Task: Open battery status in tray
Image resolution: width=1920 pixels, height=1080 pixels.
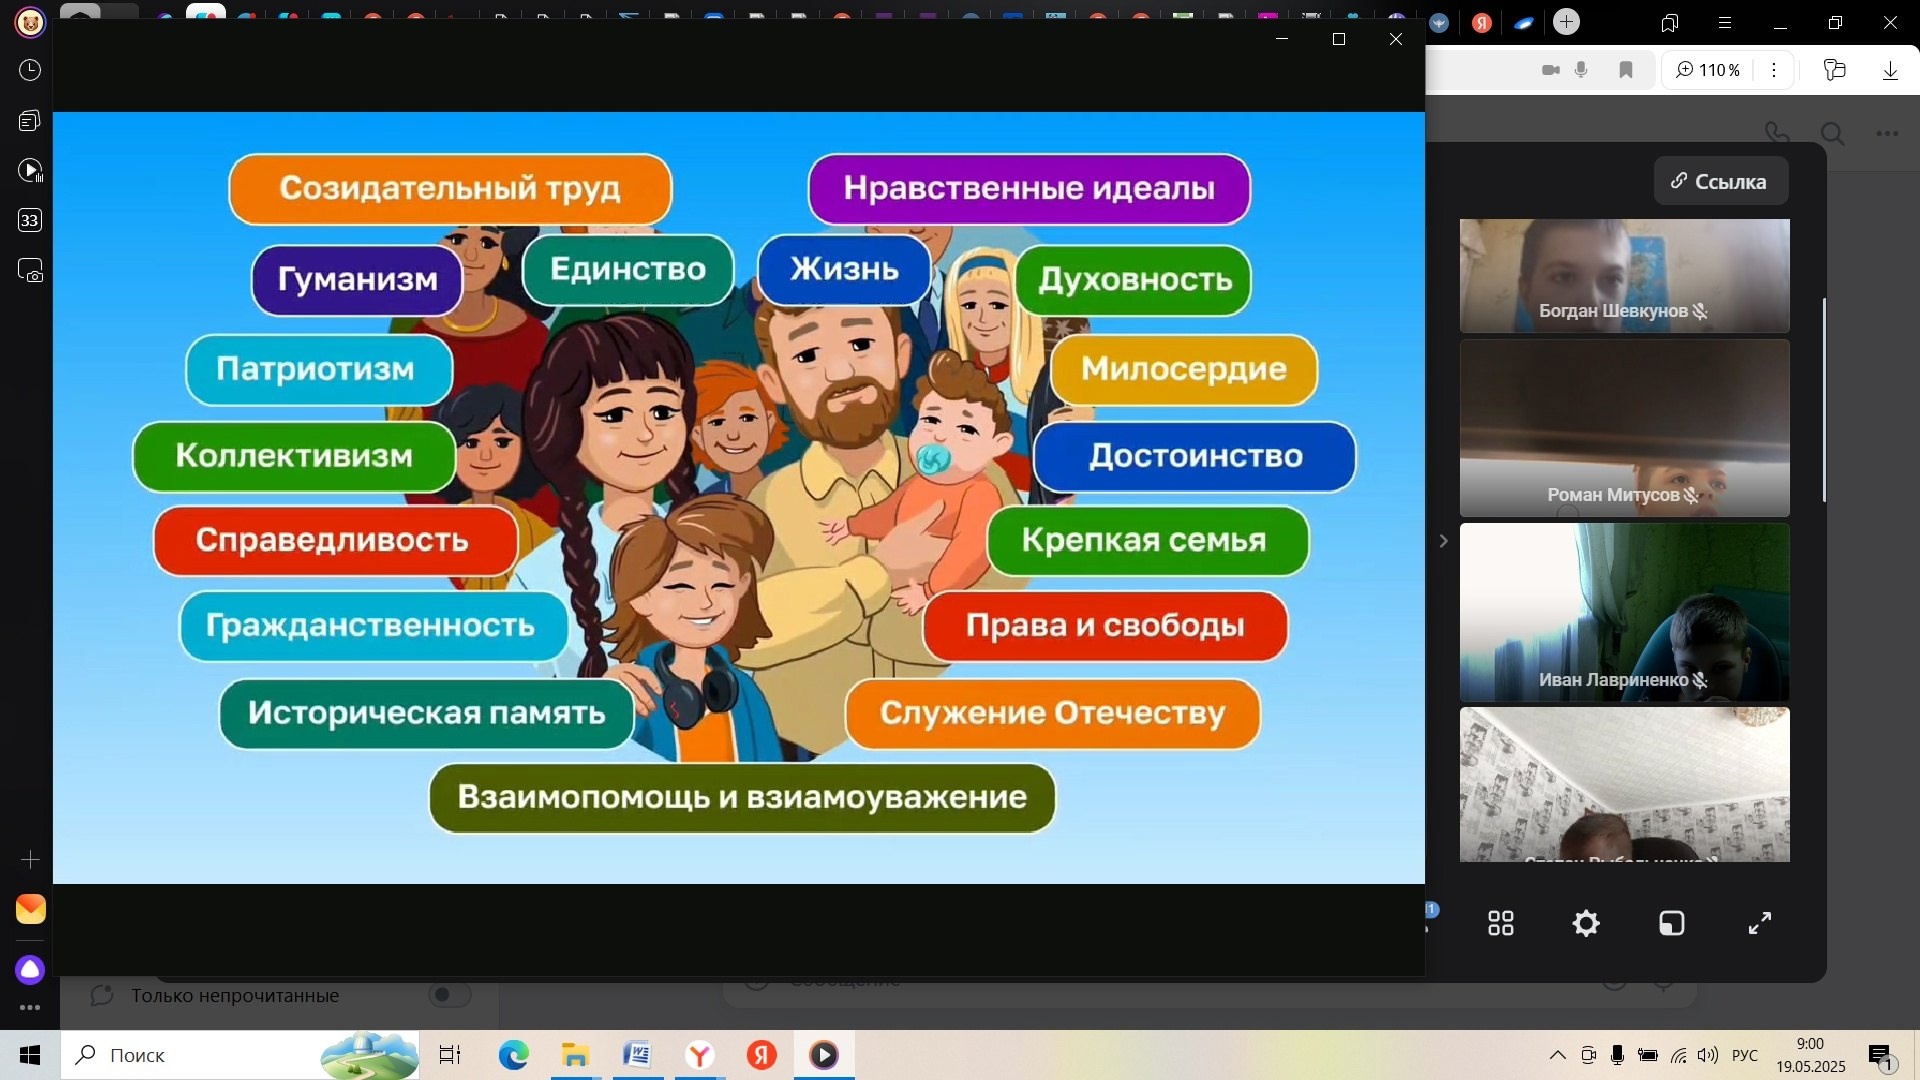Action: pos(1648,1055)
